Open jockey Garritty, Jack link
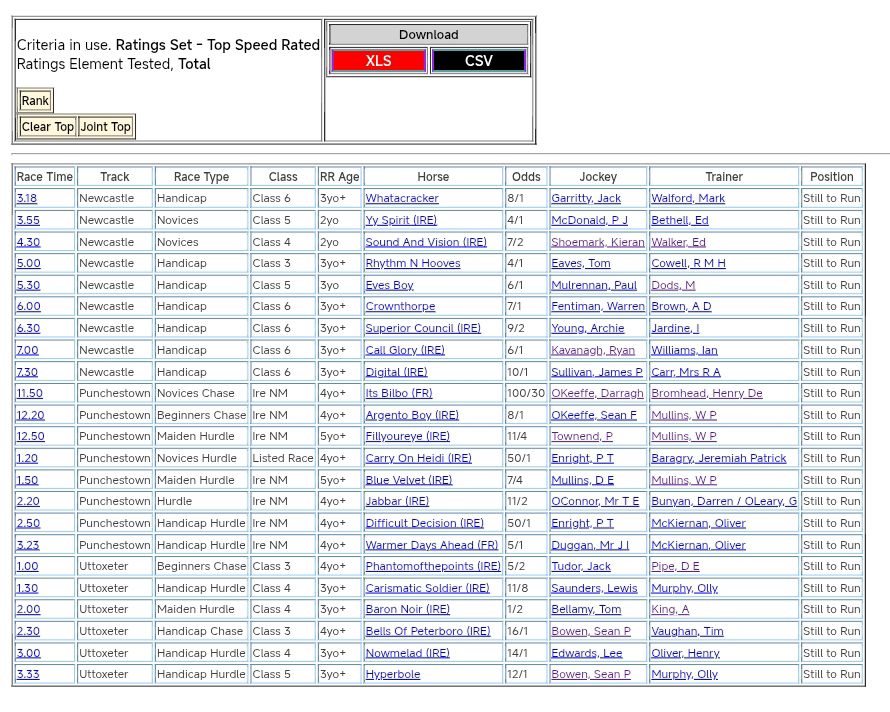This screenshot has width=890, height=712. [586, 199]
